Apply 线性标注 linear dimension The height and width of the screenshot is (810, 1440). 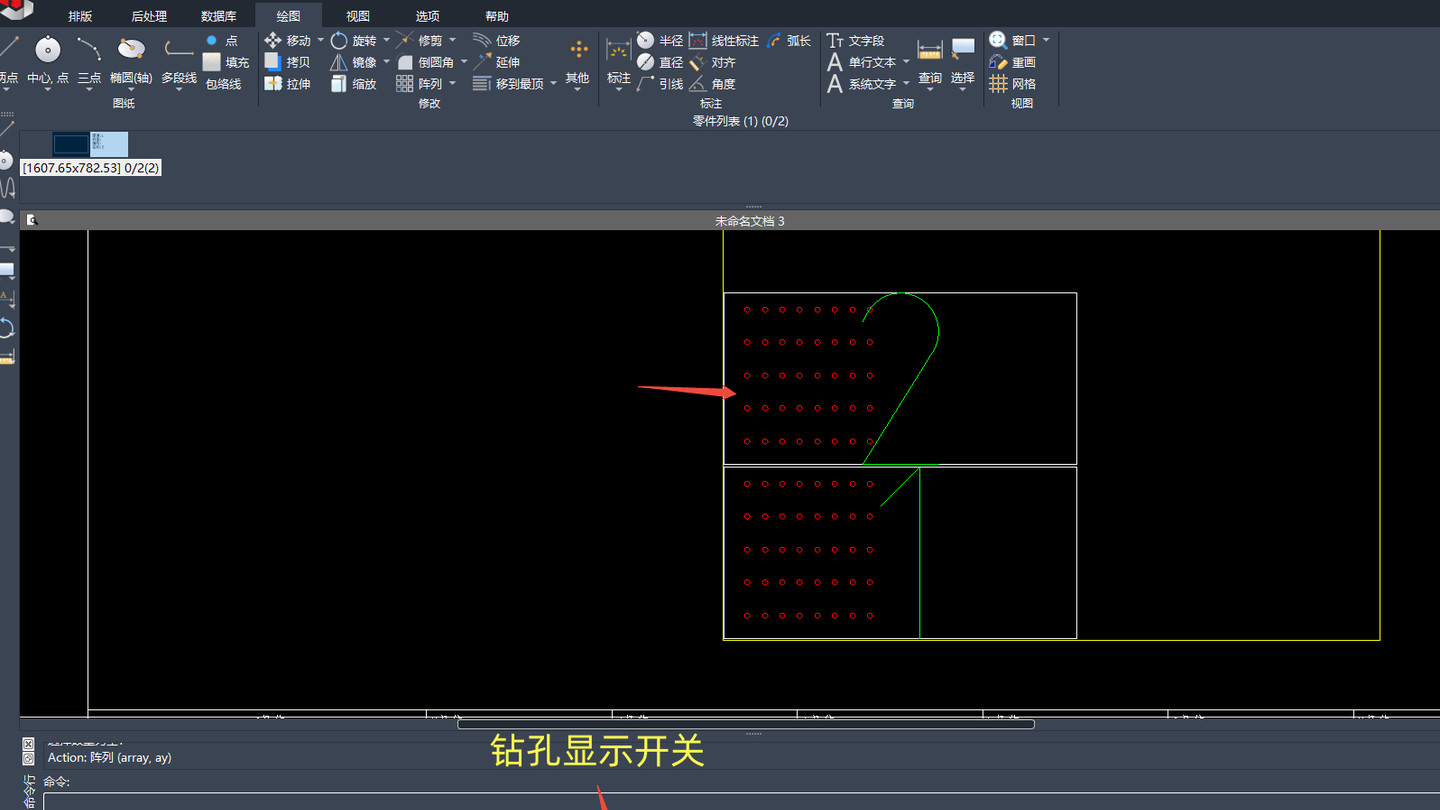[x=724, y=40]
